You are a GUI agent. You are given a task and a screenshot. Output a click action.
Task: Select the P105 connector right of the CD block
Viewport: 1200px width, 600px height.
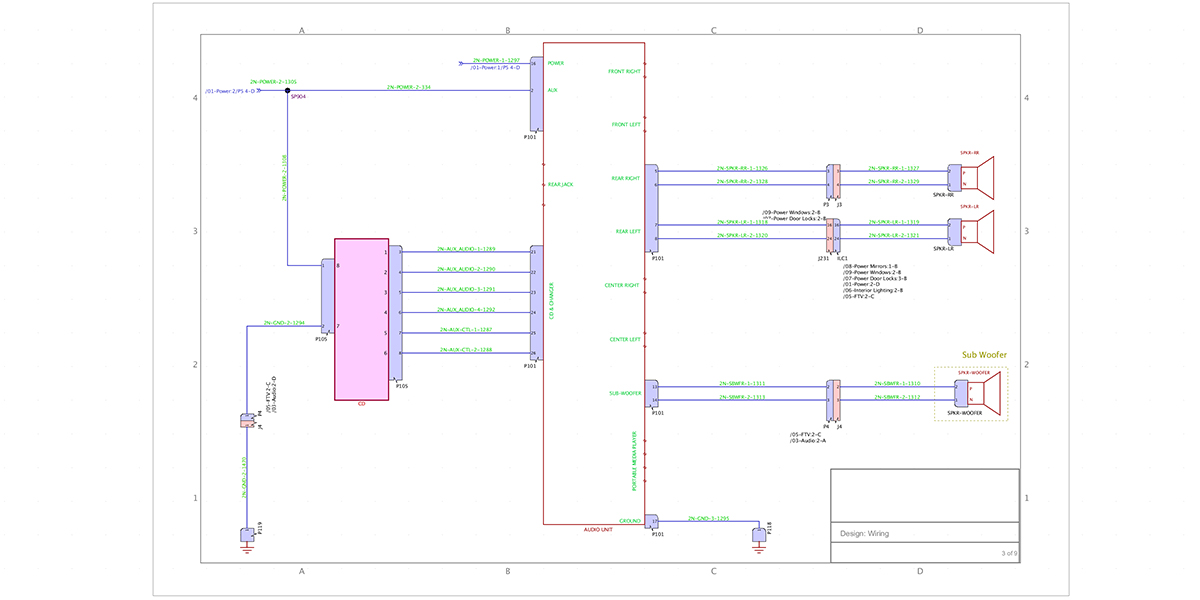pyautogui.click(x=396, y=313)
